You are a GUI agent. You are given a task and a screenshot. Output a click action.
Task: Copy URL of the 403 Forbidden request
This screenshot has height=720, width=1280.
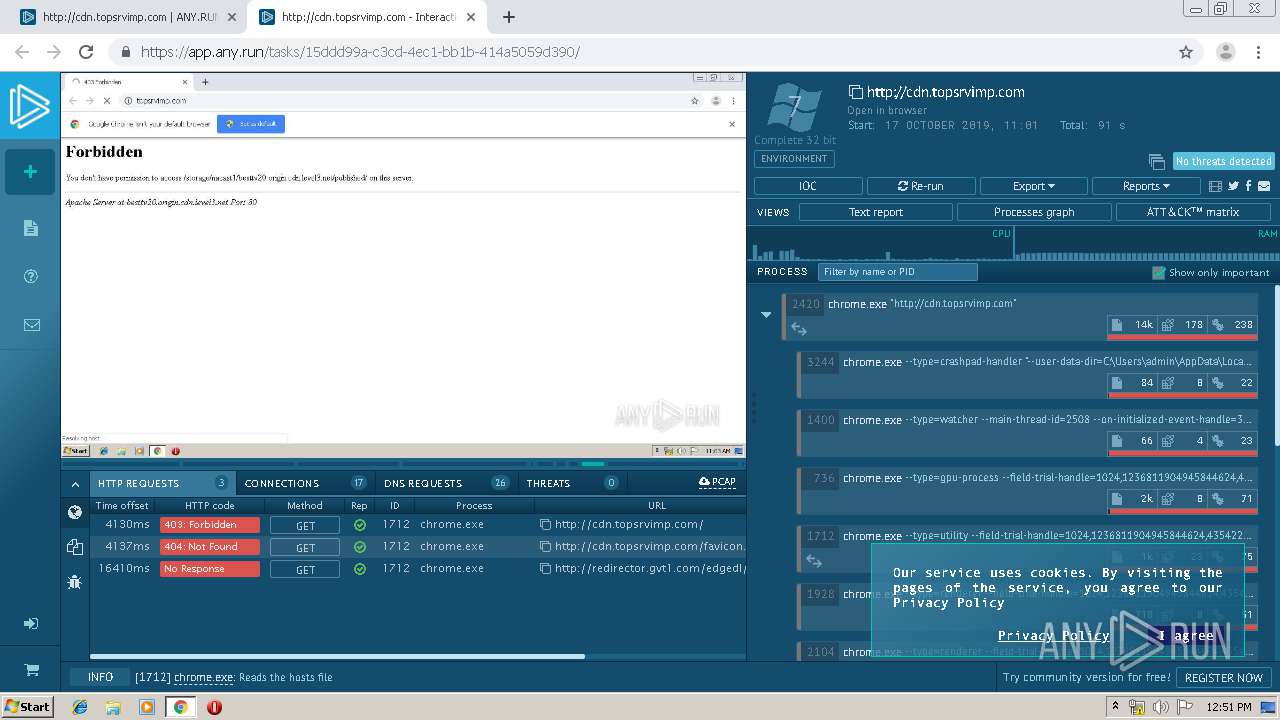(x=545, y=524)
